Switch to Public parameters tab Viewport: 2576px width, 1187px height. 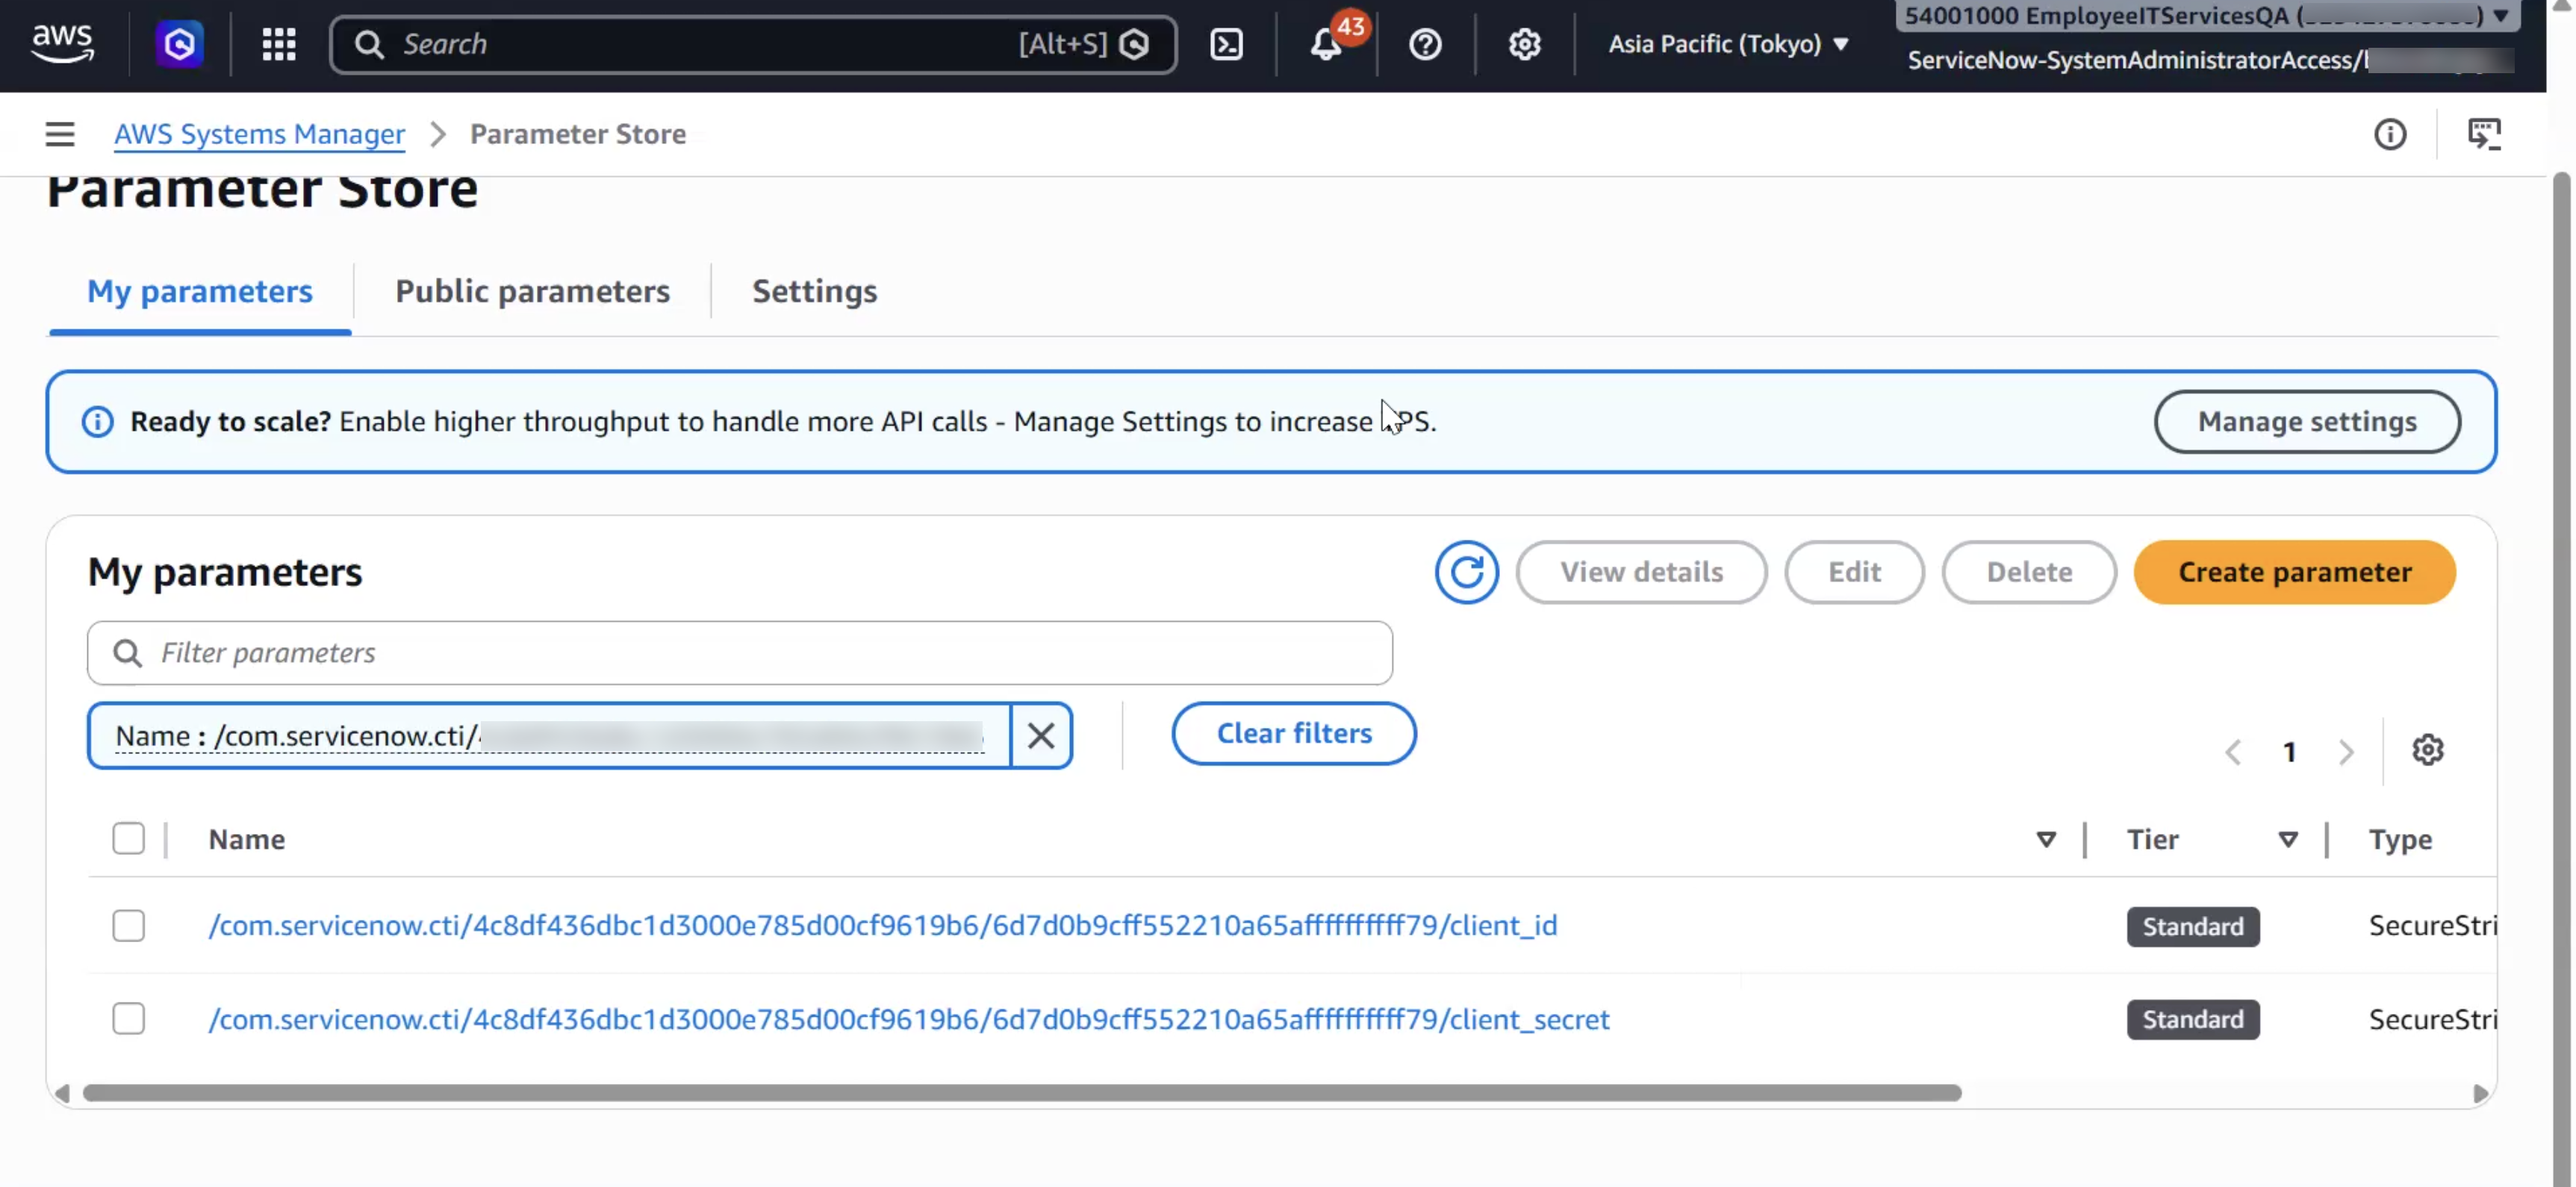(532, 291)
